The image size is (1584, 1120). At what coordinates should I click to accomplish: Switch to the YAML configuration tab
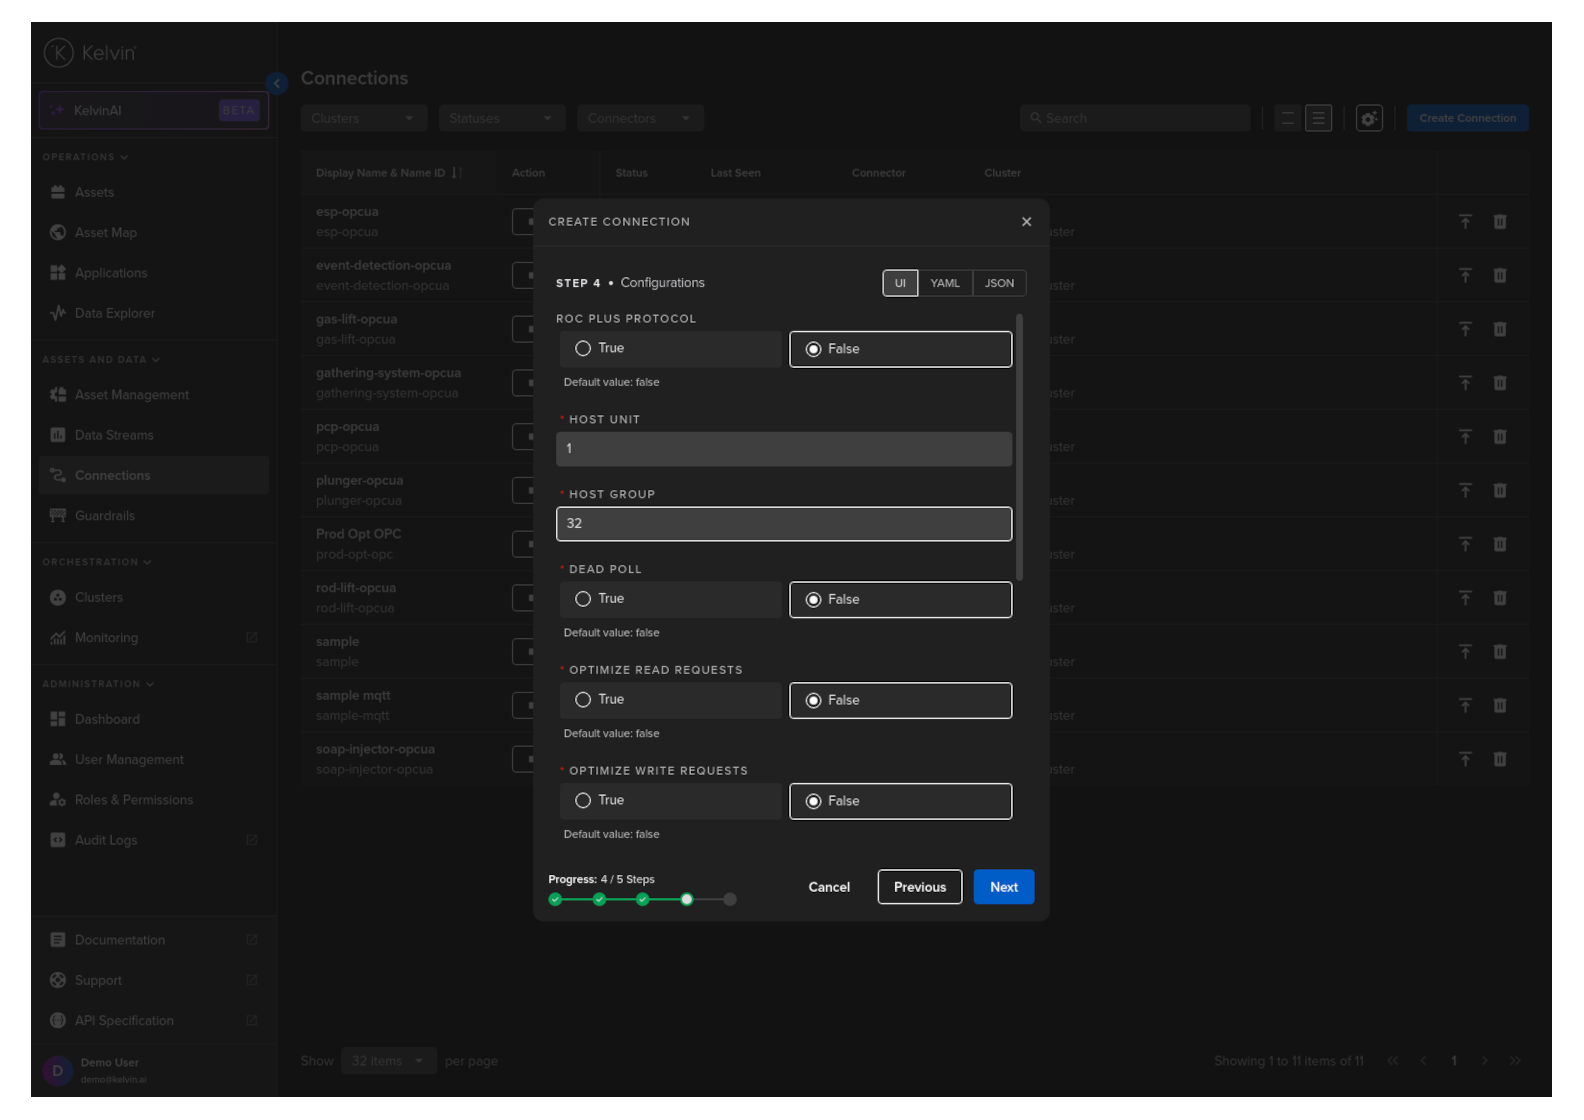pos(944,283)
